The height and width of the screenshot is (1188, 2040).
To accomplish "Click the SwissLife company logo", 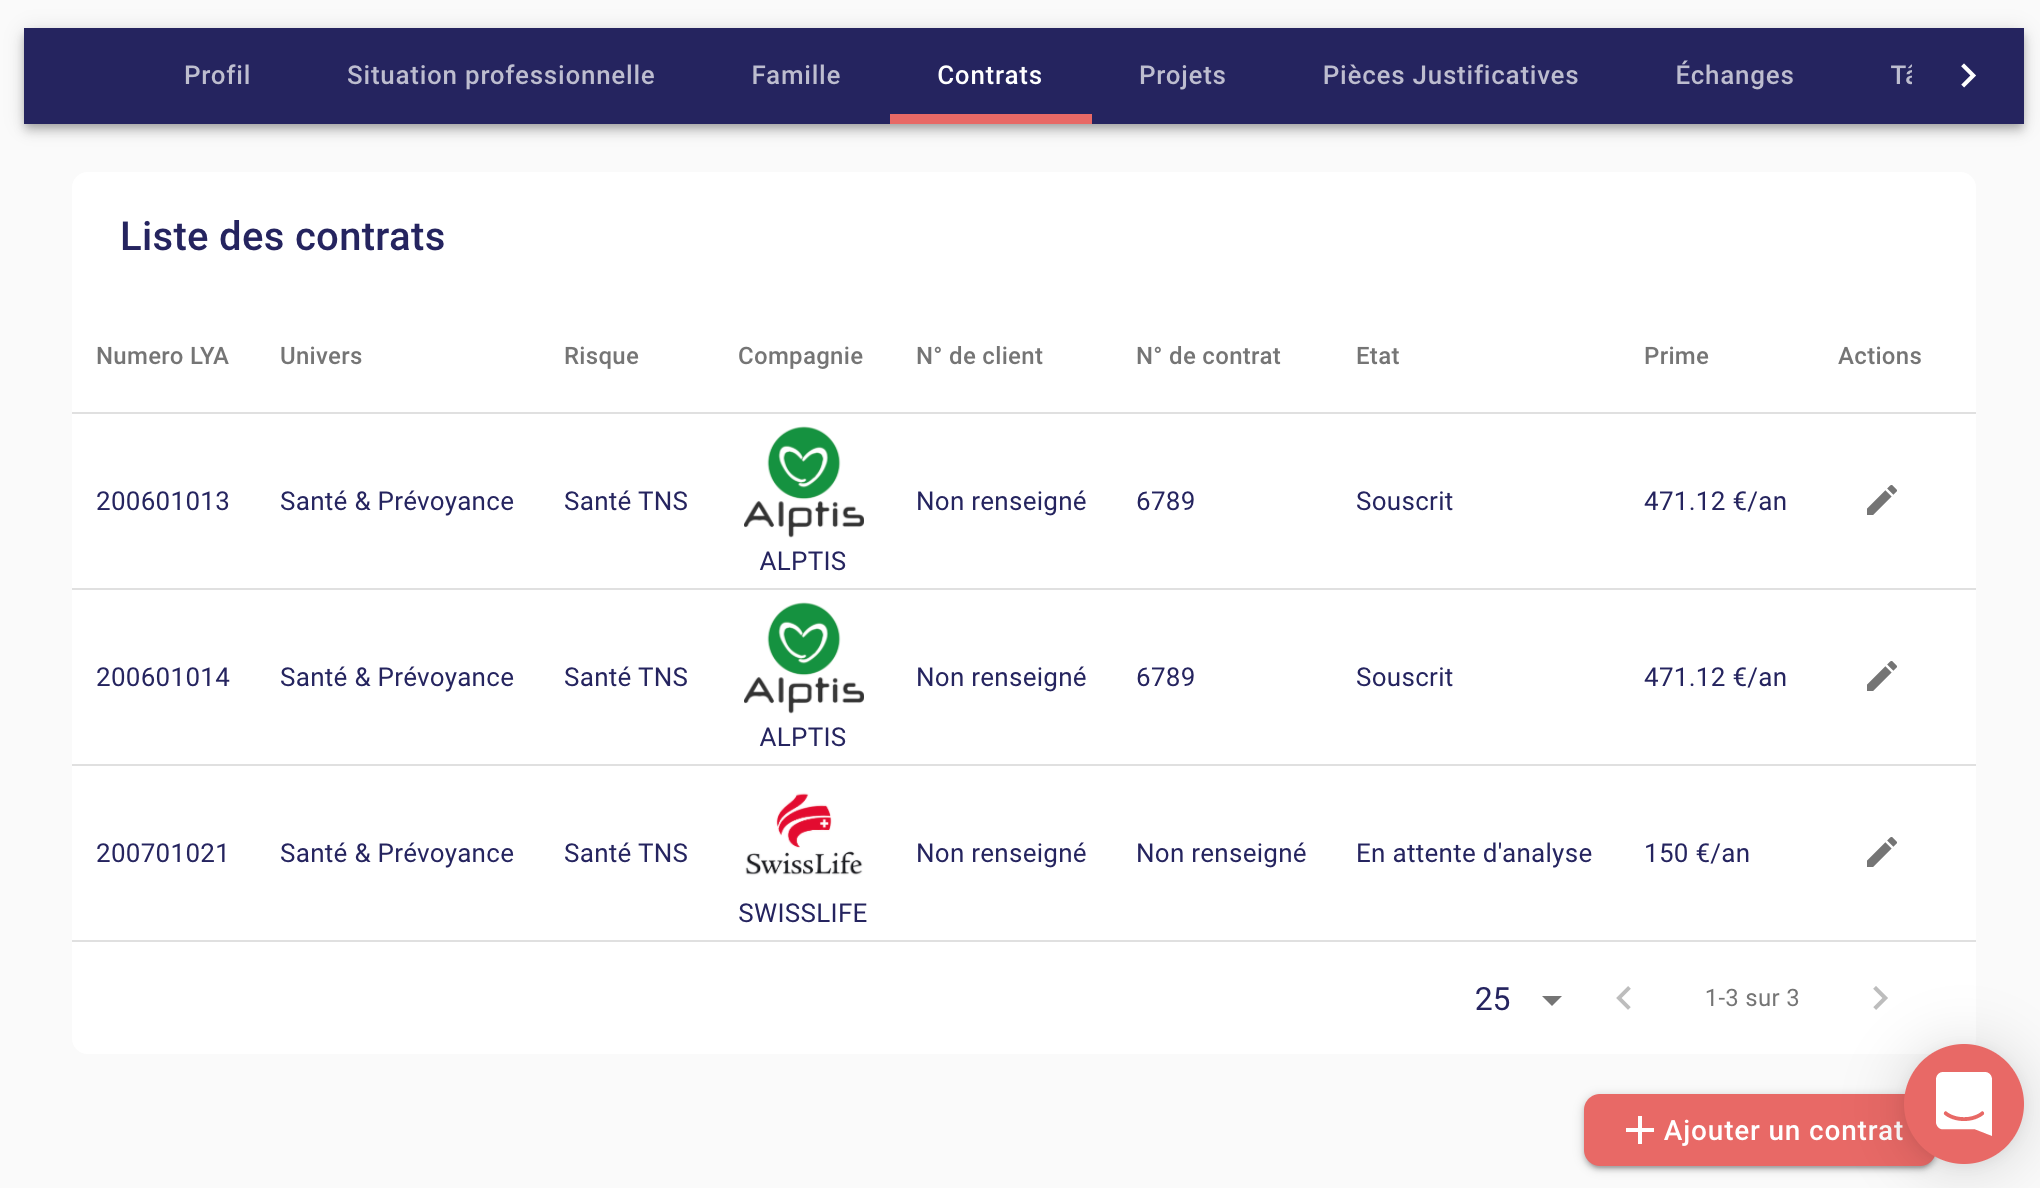I will 803,836.
